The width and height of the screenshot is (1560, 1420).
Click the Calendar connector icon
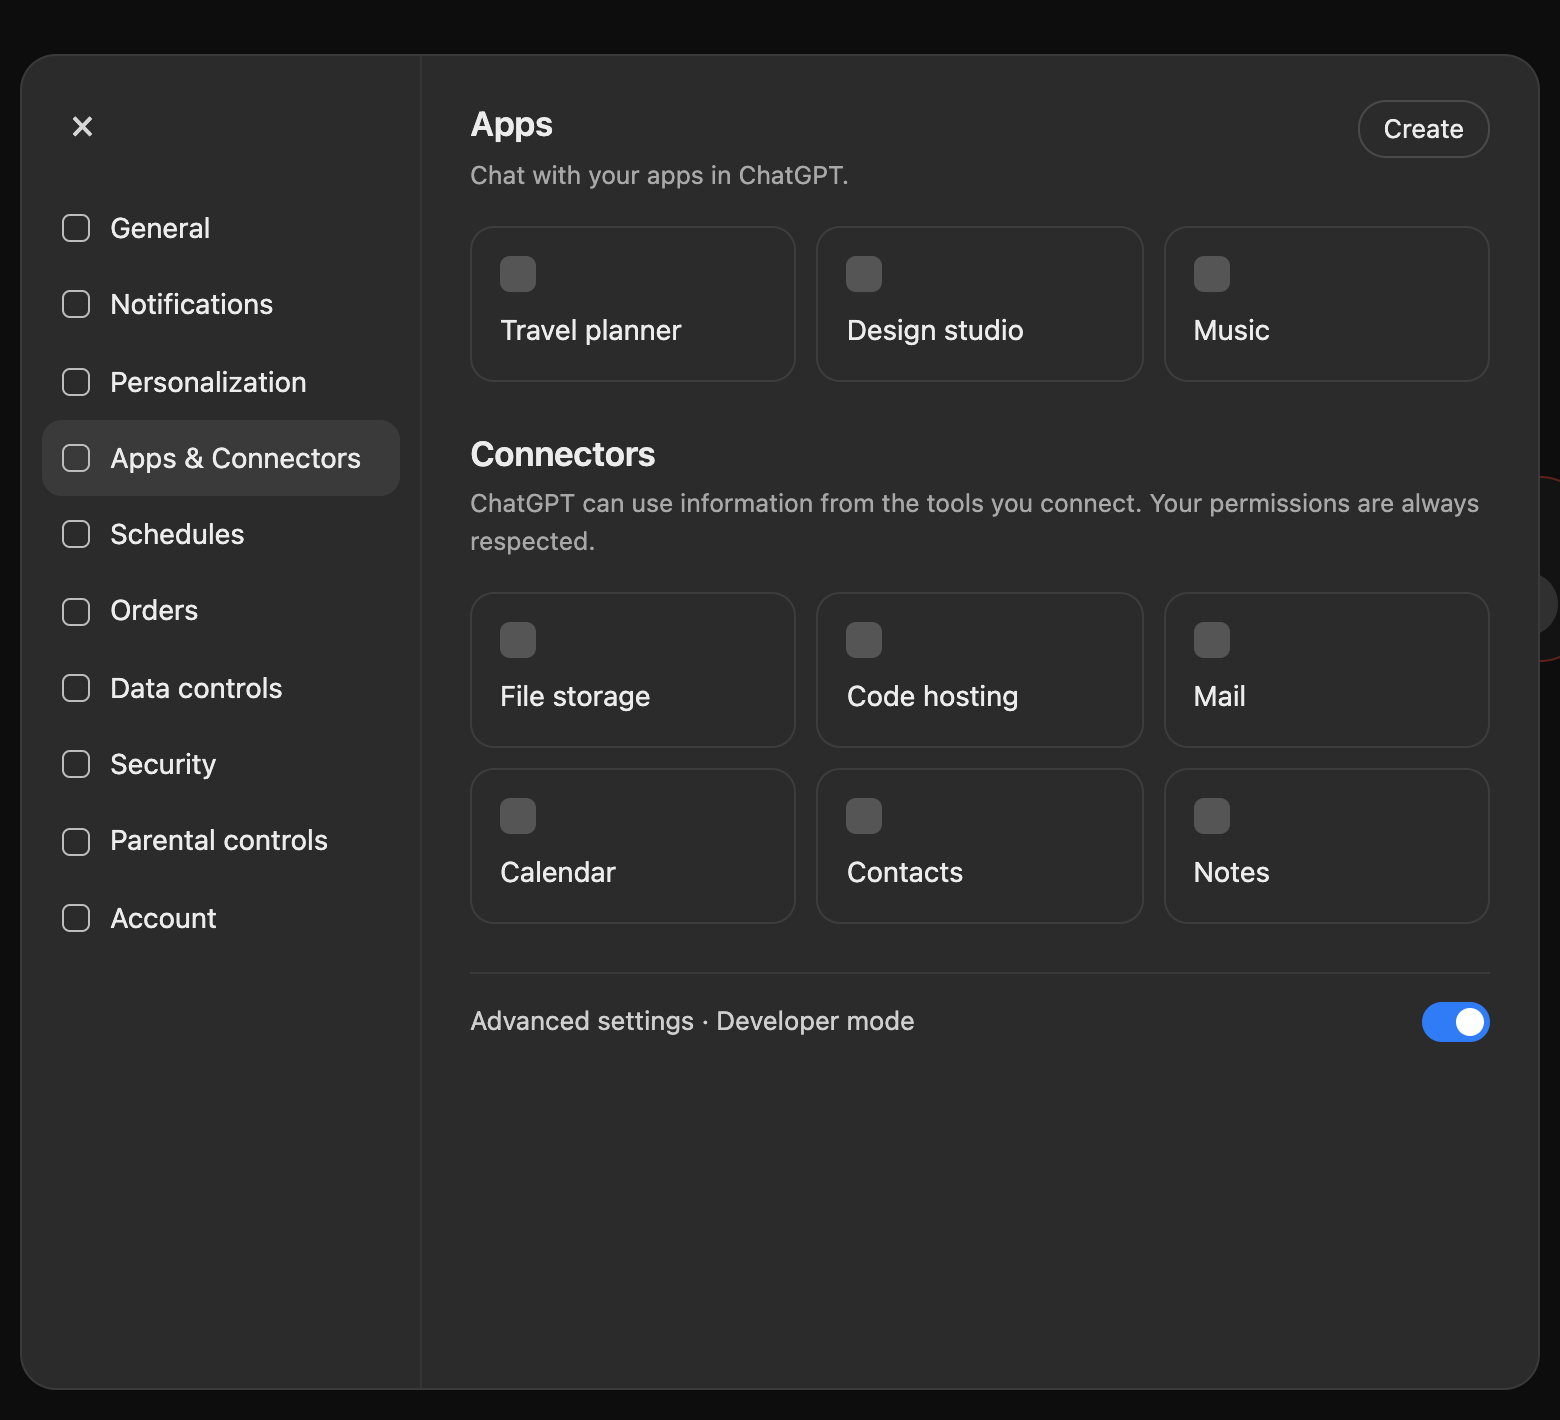tap(518, 816)
